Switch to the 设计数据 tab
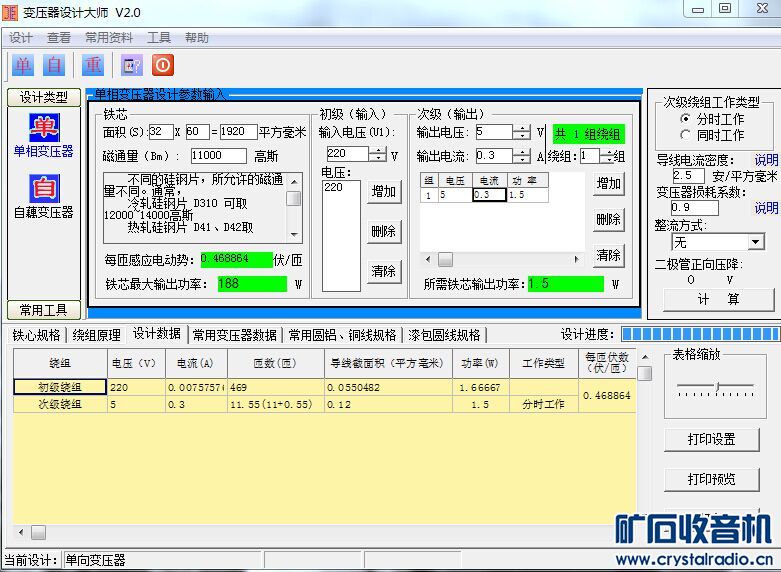 coord(156,334)
